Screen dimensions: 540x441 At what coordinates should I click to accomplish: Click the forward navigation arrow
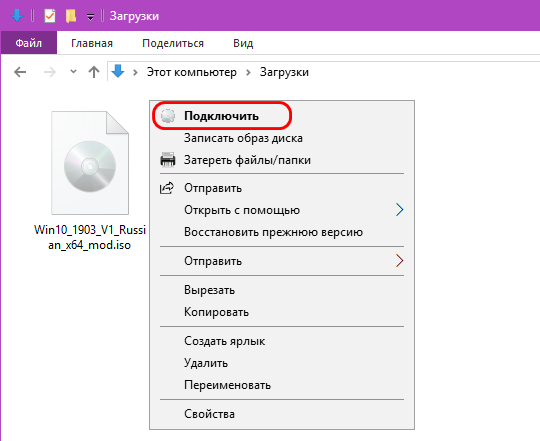50,72
